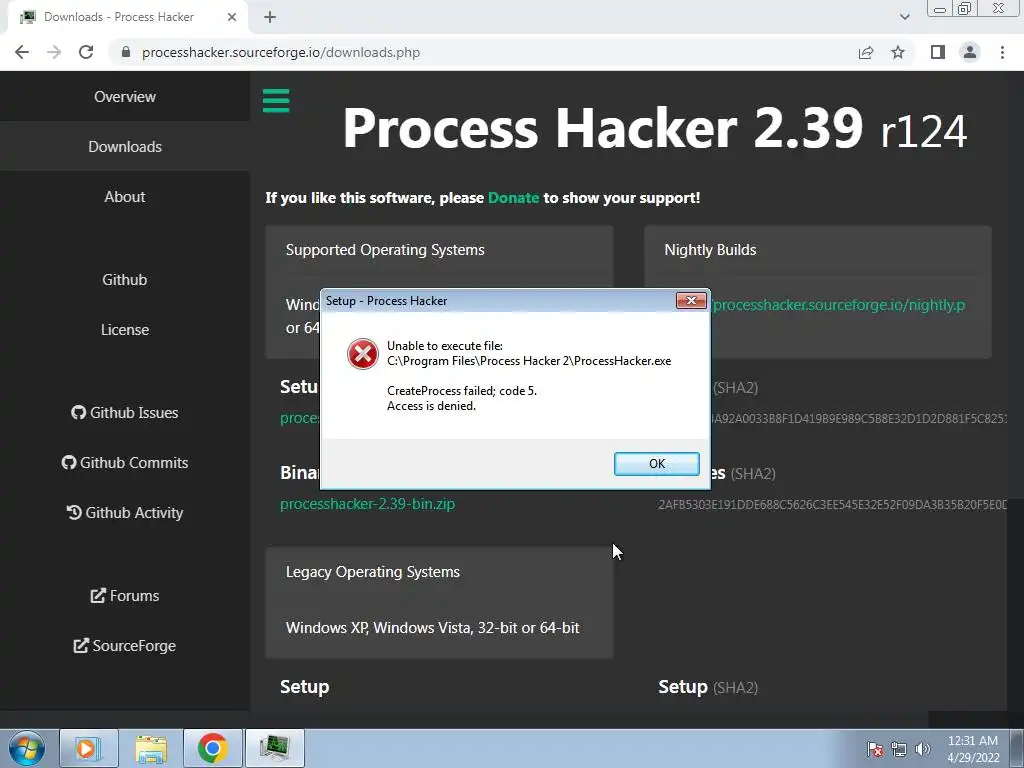The image size is (1024, 768).
Task: Bookmark this page with star icon
Action: 898,52
